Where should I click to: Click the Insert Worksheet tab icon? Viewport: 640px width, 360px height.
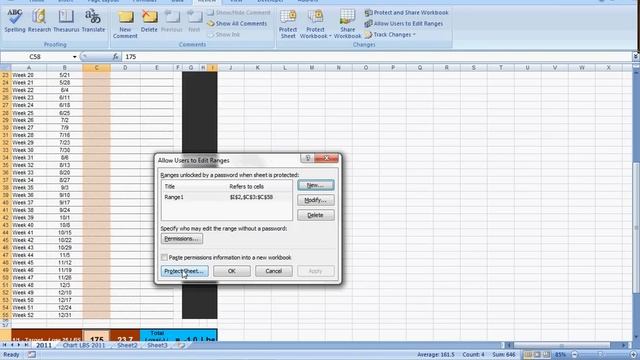point(181,345)
